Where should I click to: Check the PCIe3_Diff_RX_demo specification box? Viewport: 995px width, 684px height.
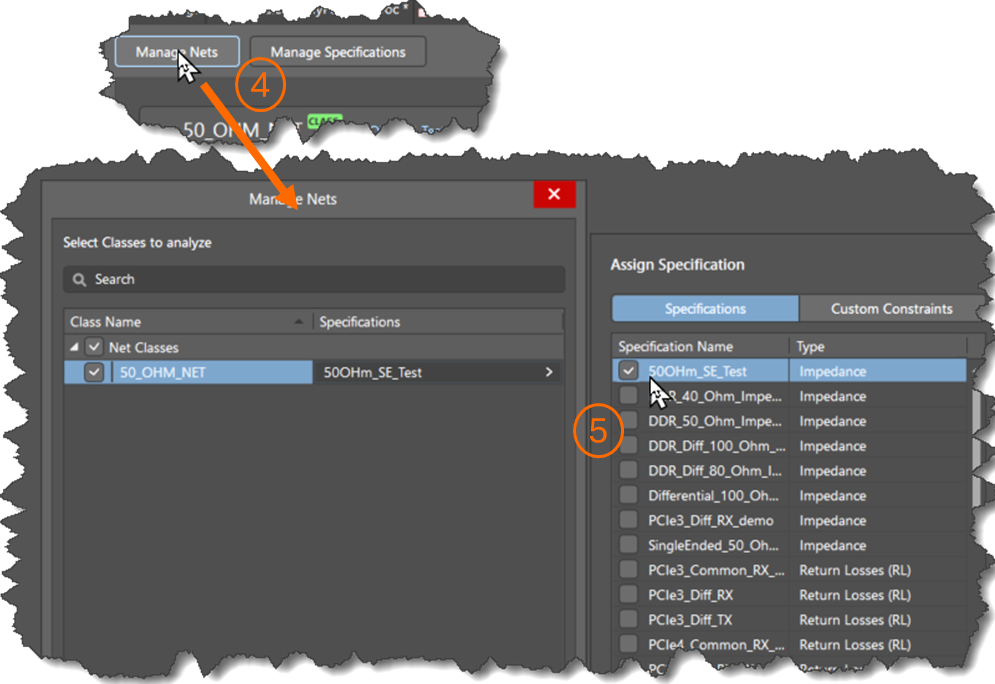(628, 520)
